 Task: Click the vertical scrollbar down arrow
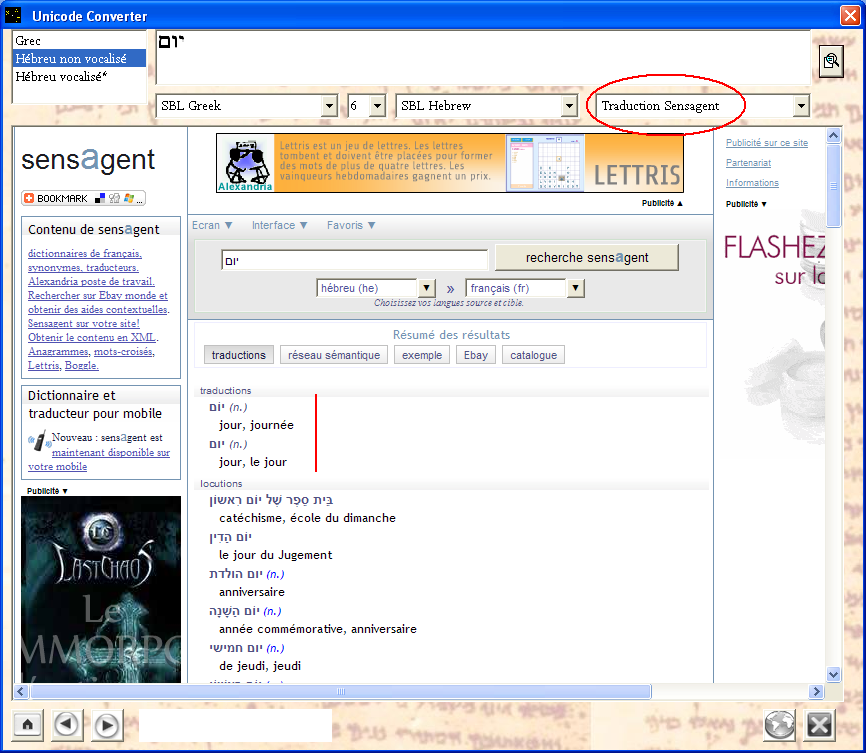pos(833,674)
